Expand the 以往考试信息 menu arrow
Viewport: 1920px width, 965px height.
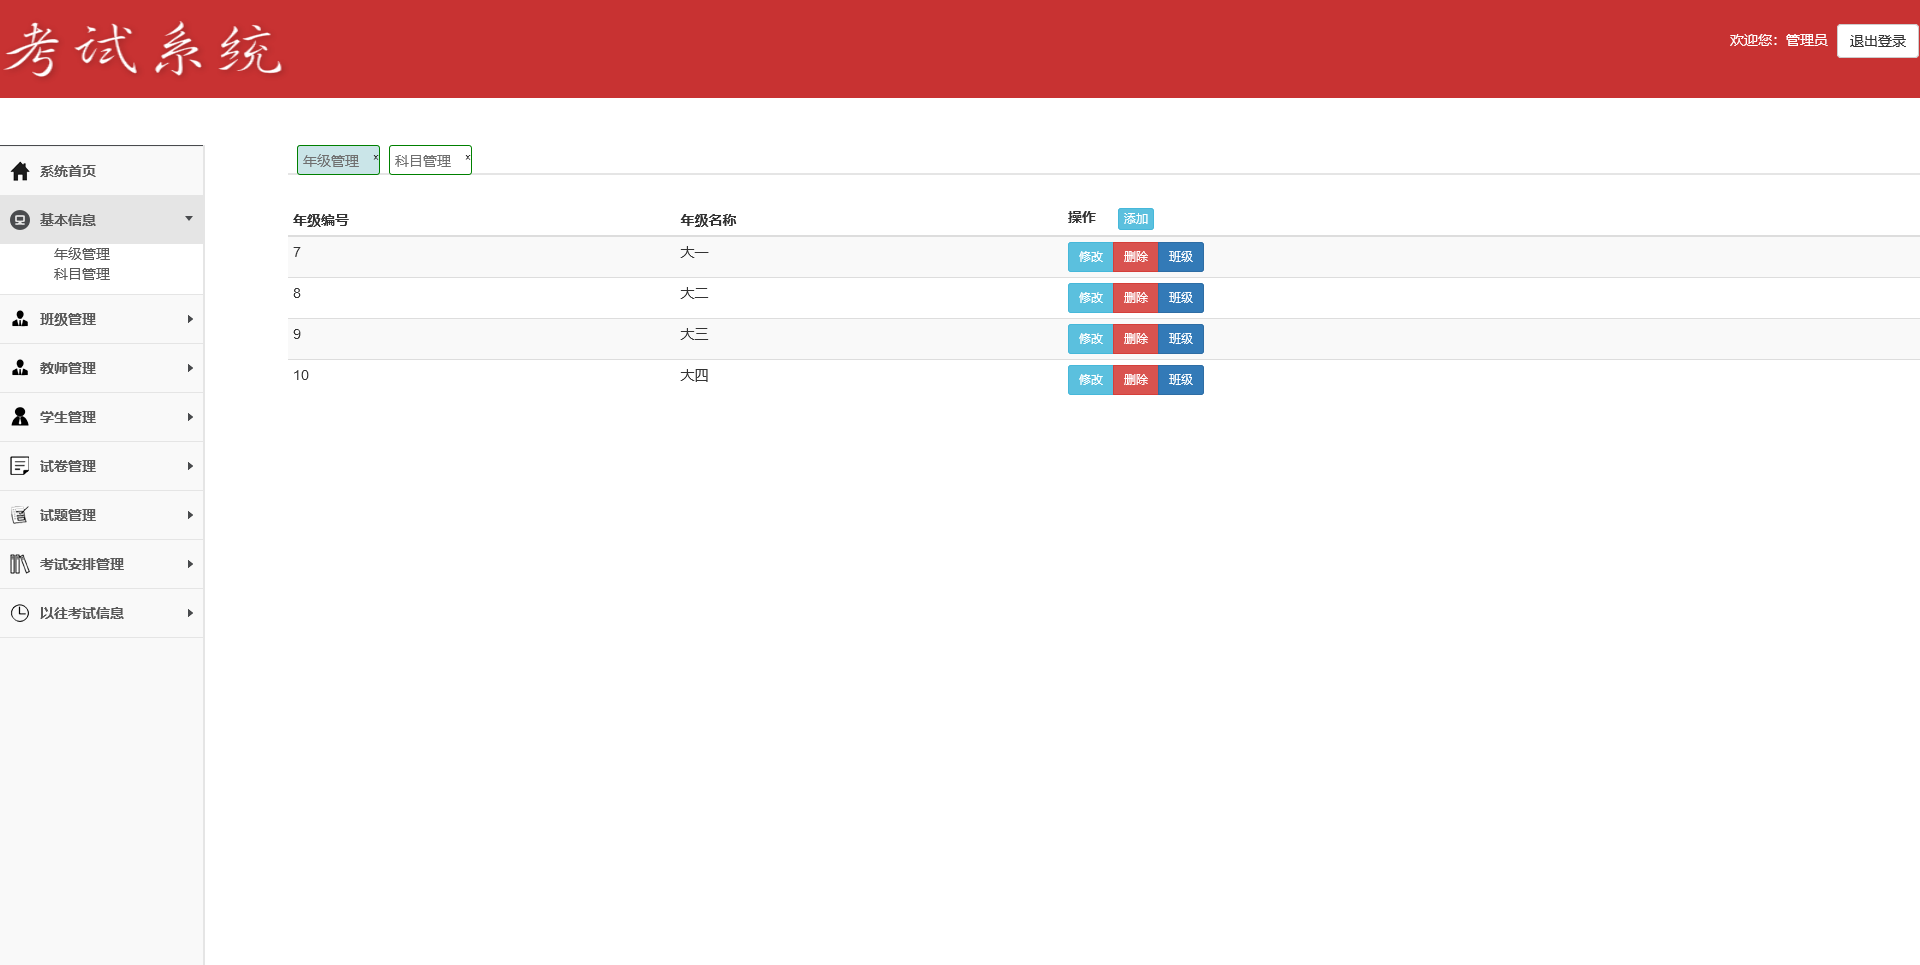(x=190, y=613)
